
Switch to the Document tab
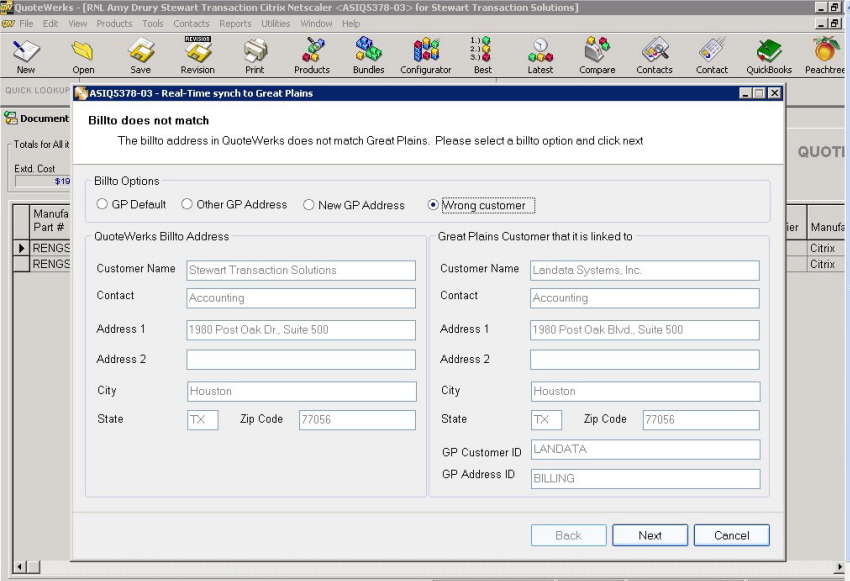(x=37, y=118)
